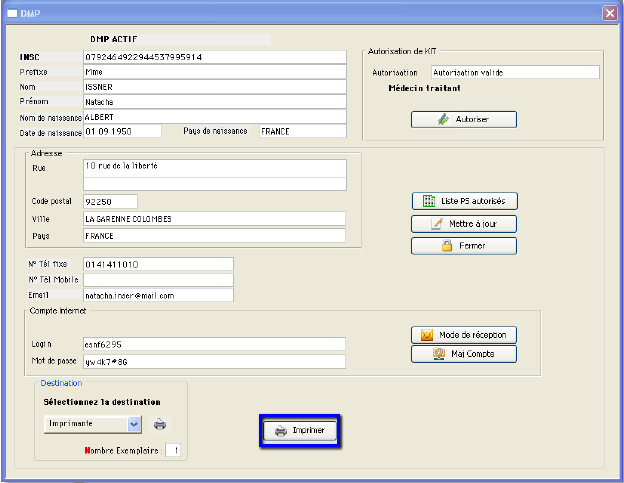Click Code postal field 92250
Viewport: 624px width, 483px height.
point(111,202)
